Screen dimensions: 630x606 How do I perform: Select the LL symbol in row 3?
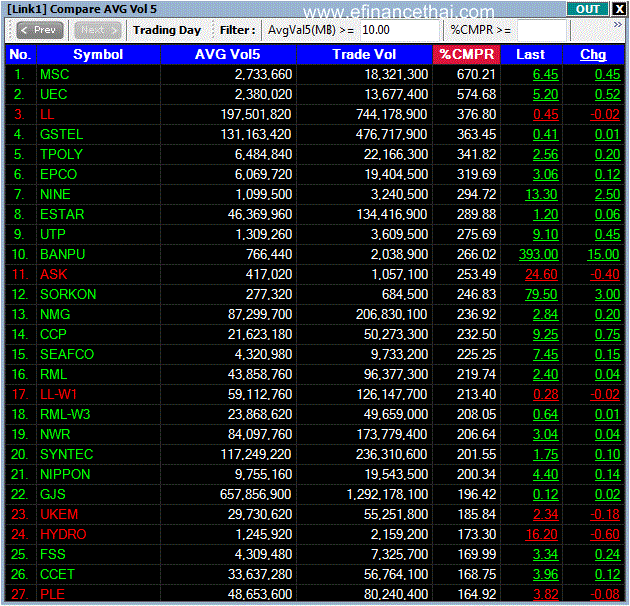47,115
